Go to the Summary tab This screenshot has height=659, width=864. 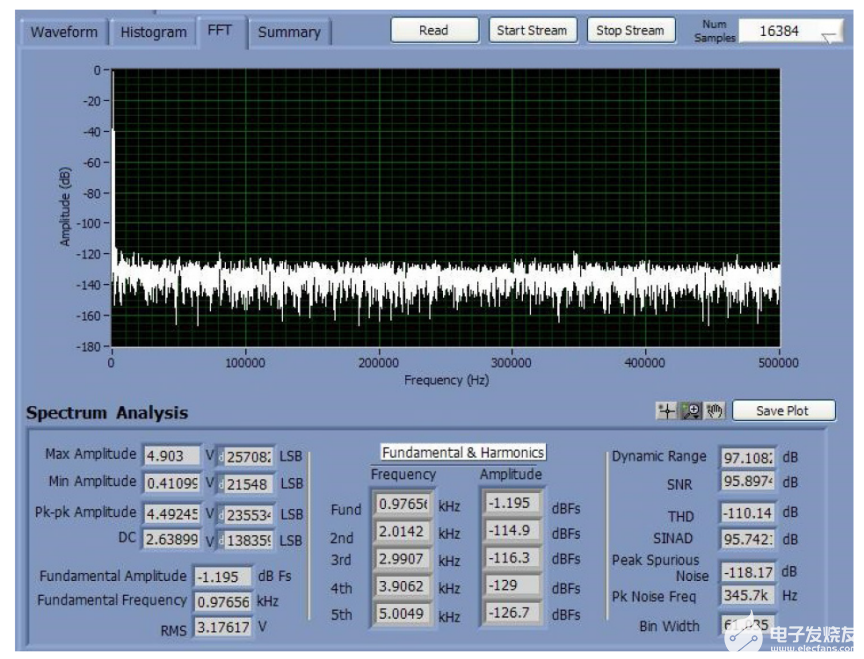click(289, 32)
